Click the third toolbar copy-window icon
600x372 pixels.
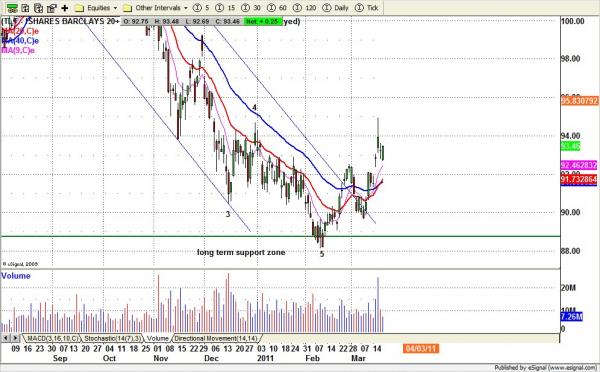pyautogui.click(x=38, y=8)
